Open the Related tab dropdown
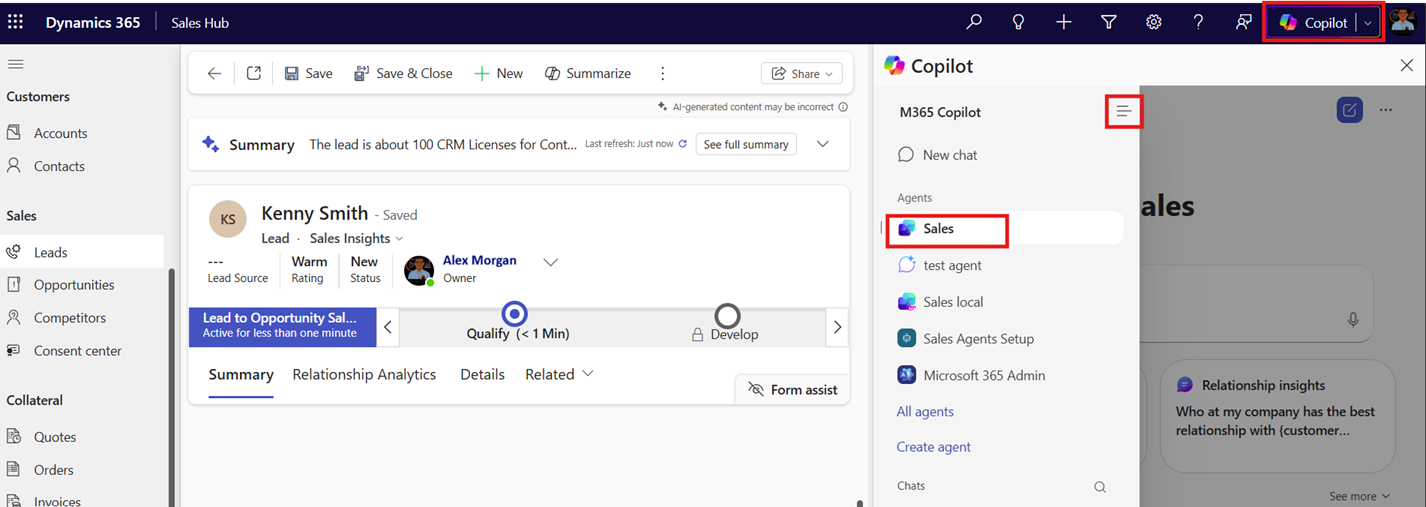 (559, 374)
